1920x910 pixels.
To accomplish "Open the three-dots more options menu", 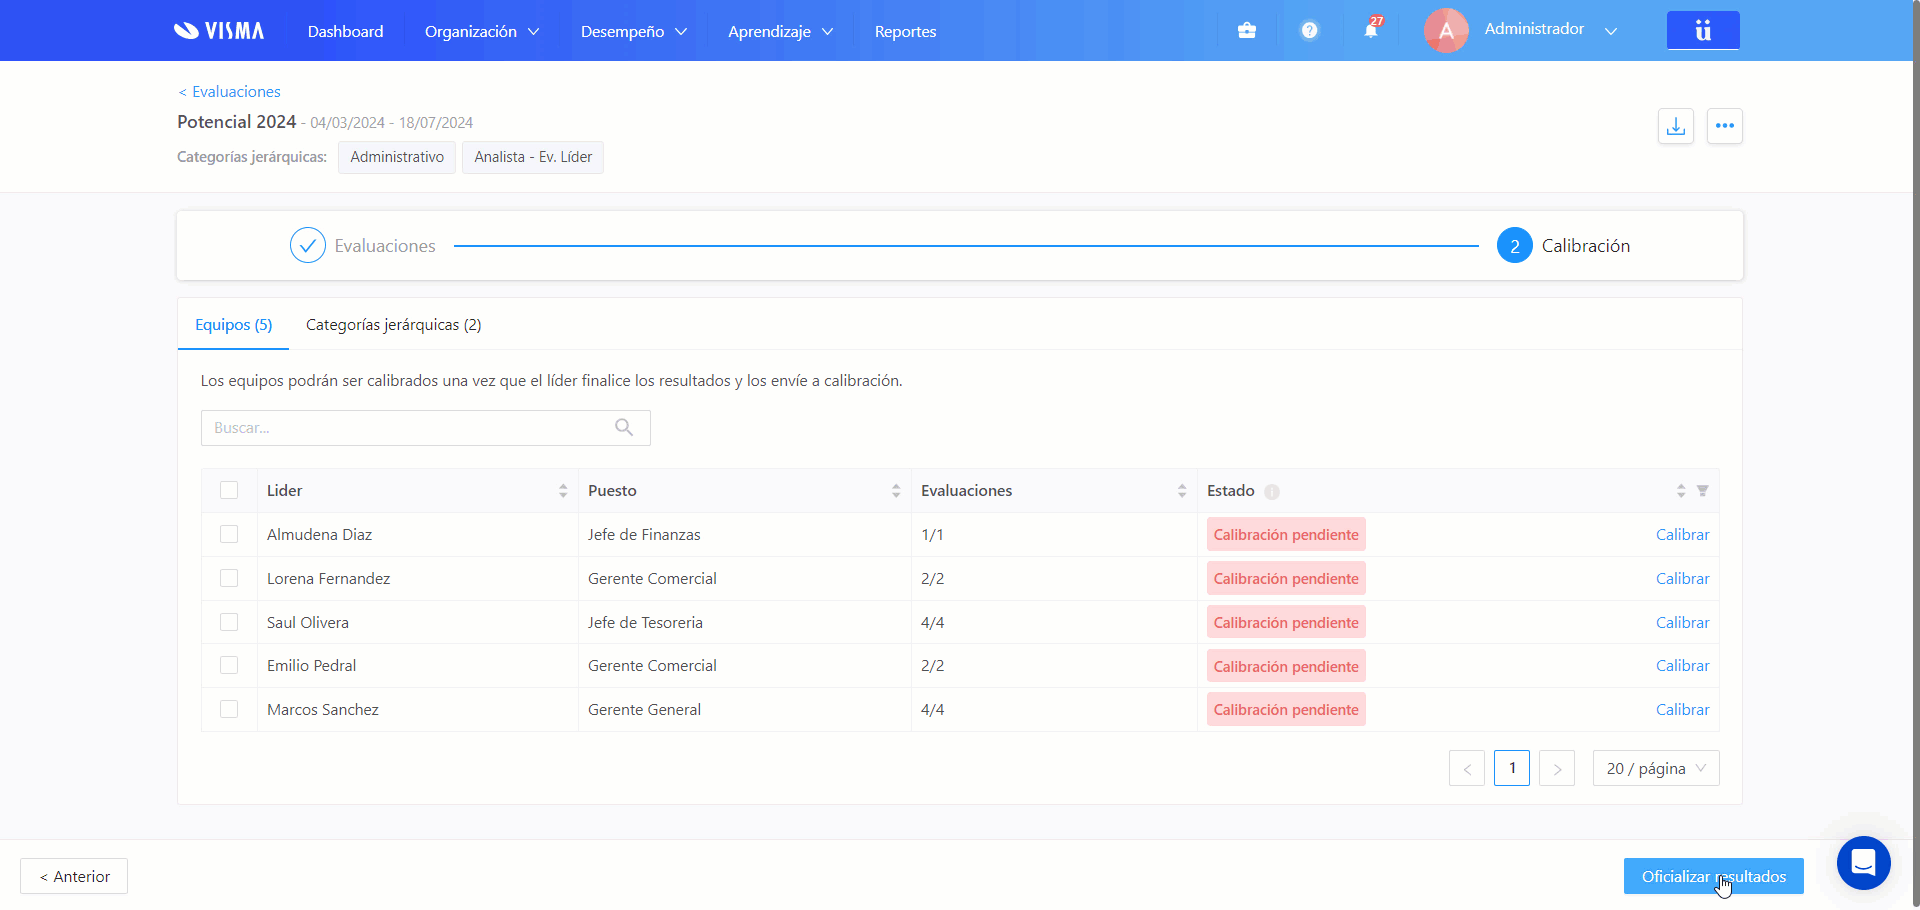I will tap(1725, 126).
